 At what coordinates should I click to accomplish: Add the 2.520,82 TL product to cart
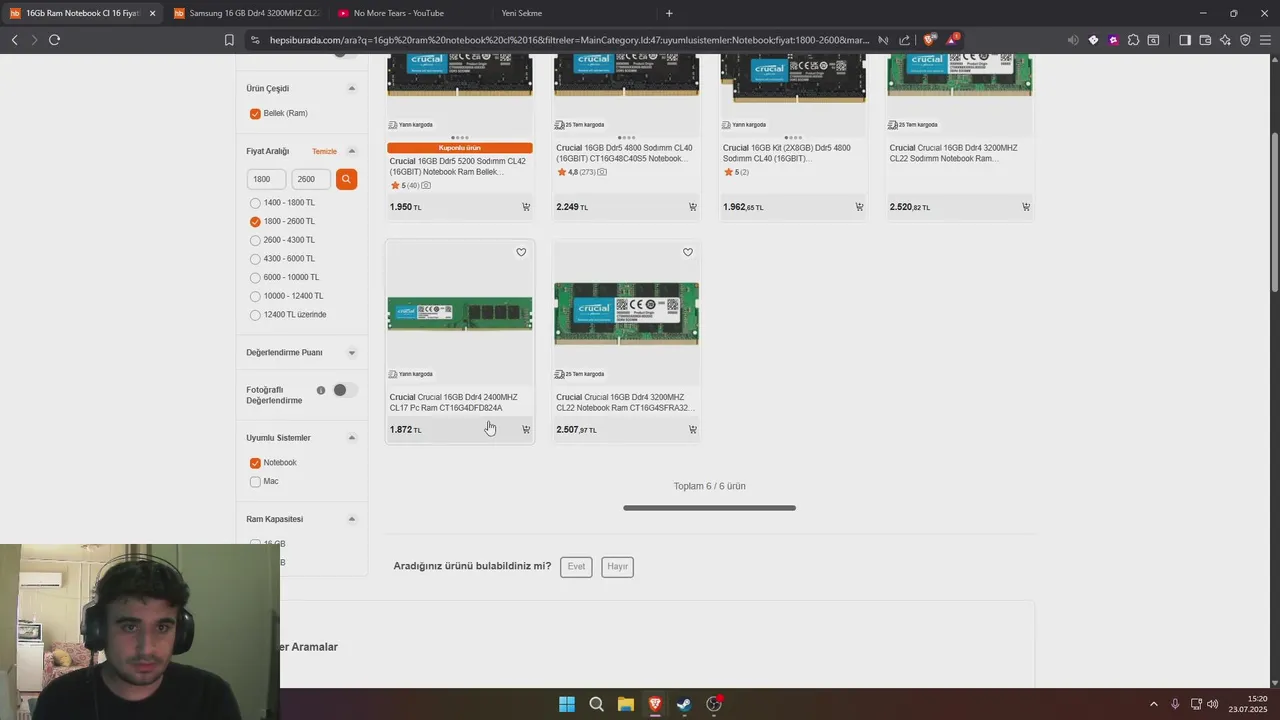[x=1026, y=207]
